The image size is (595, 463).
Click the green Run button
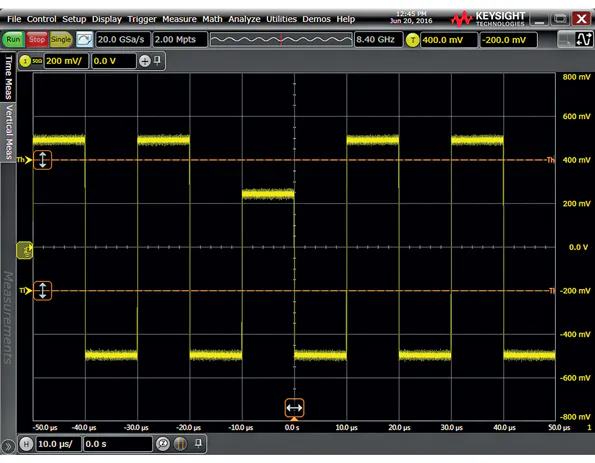13,39
